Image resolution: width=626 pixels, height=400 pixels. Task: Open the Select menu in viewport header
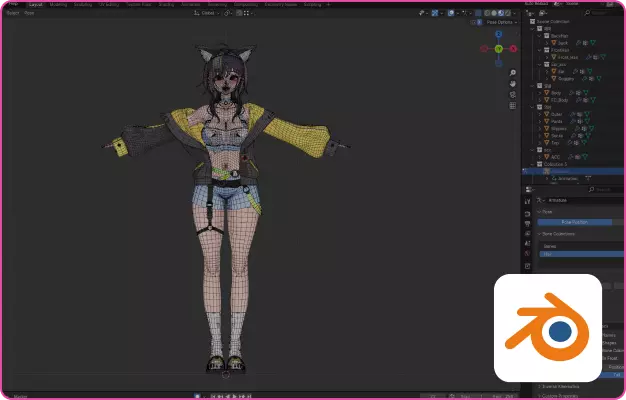click(x=13, y=13)
